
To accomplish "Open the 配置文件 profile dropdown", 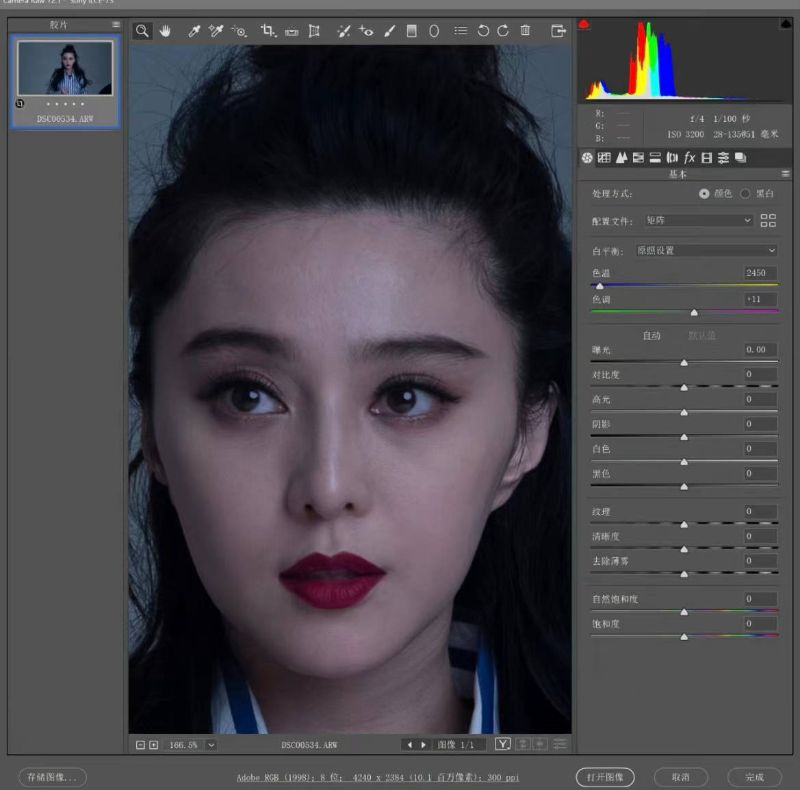I will (698, 220).
